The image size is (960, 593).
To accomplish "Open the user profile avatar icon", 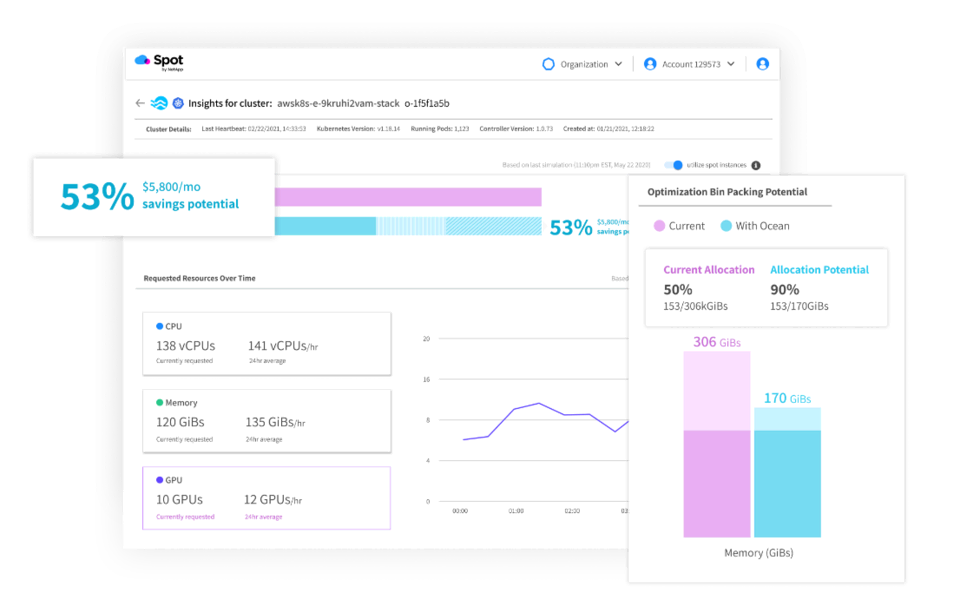I will point(762,64).
